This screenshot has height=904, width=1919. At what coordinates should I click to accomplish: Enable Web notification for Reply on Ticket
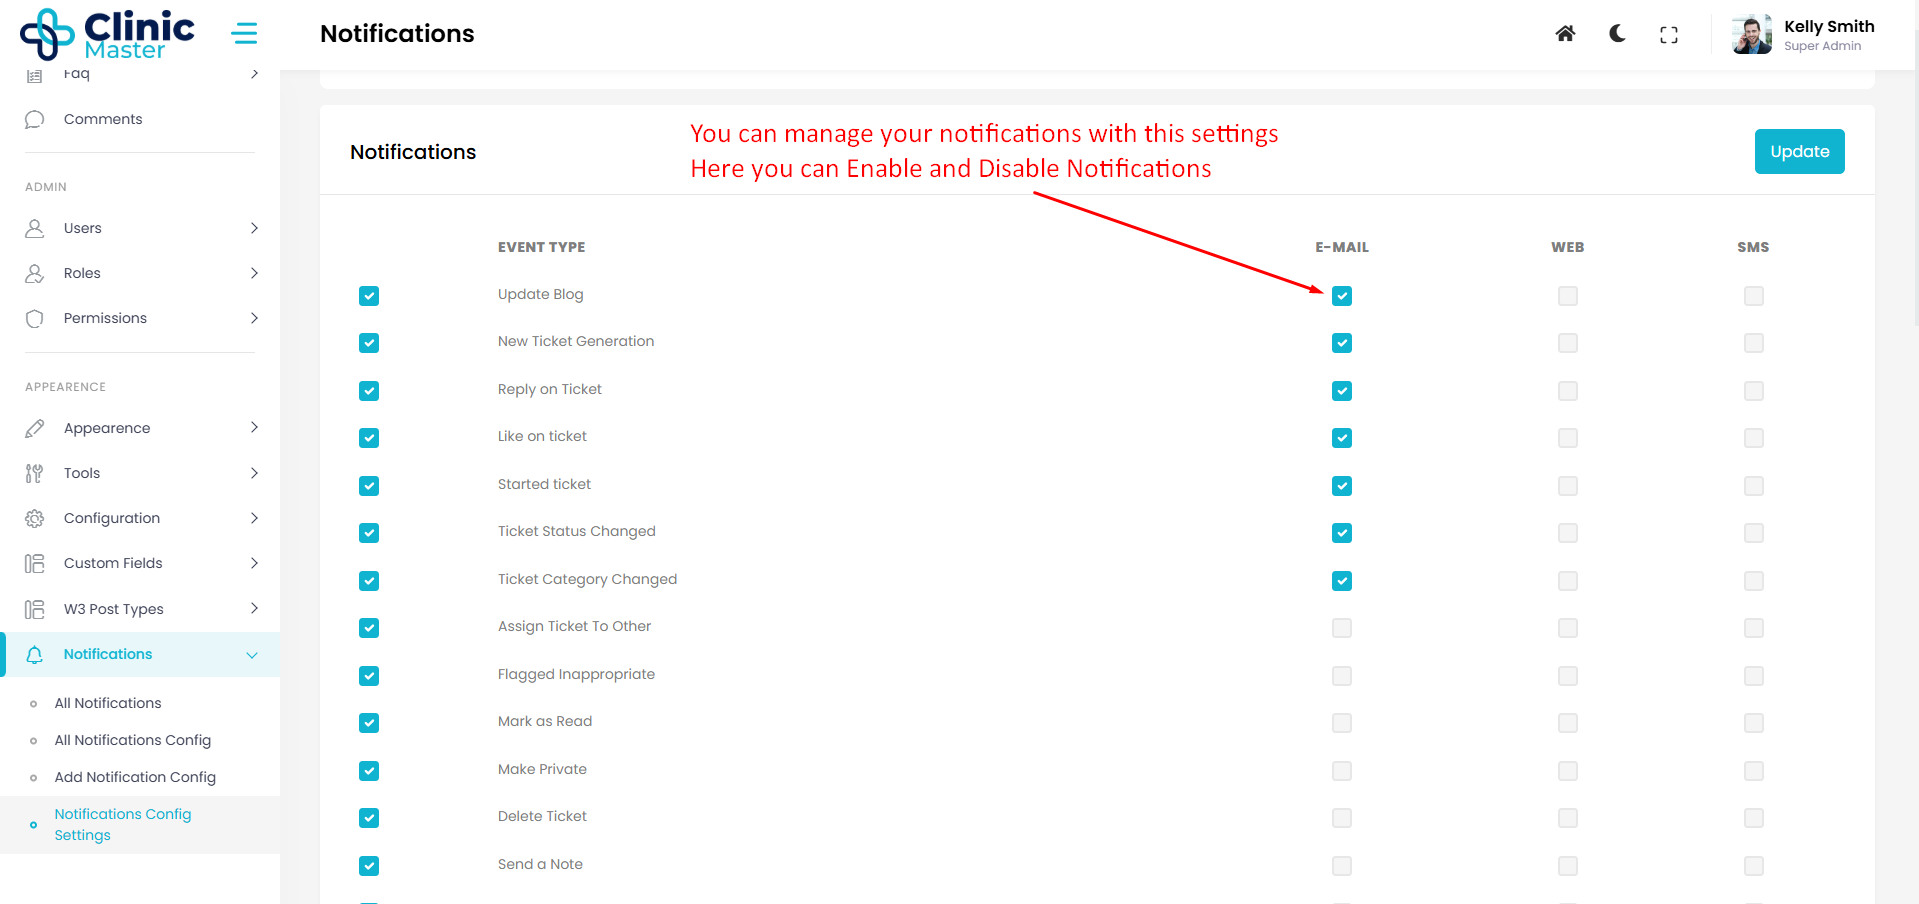1567,391
